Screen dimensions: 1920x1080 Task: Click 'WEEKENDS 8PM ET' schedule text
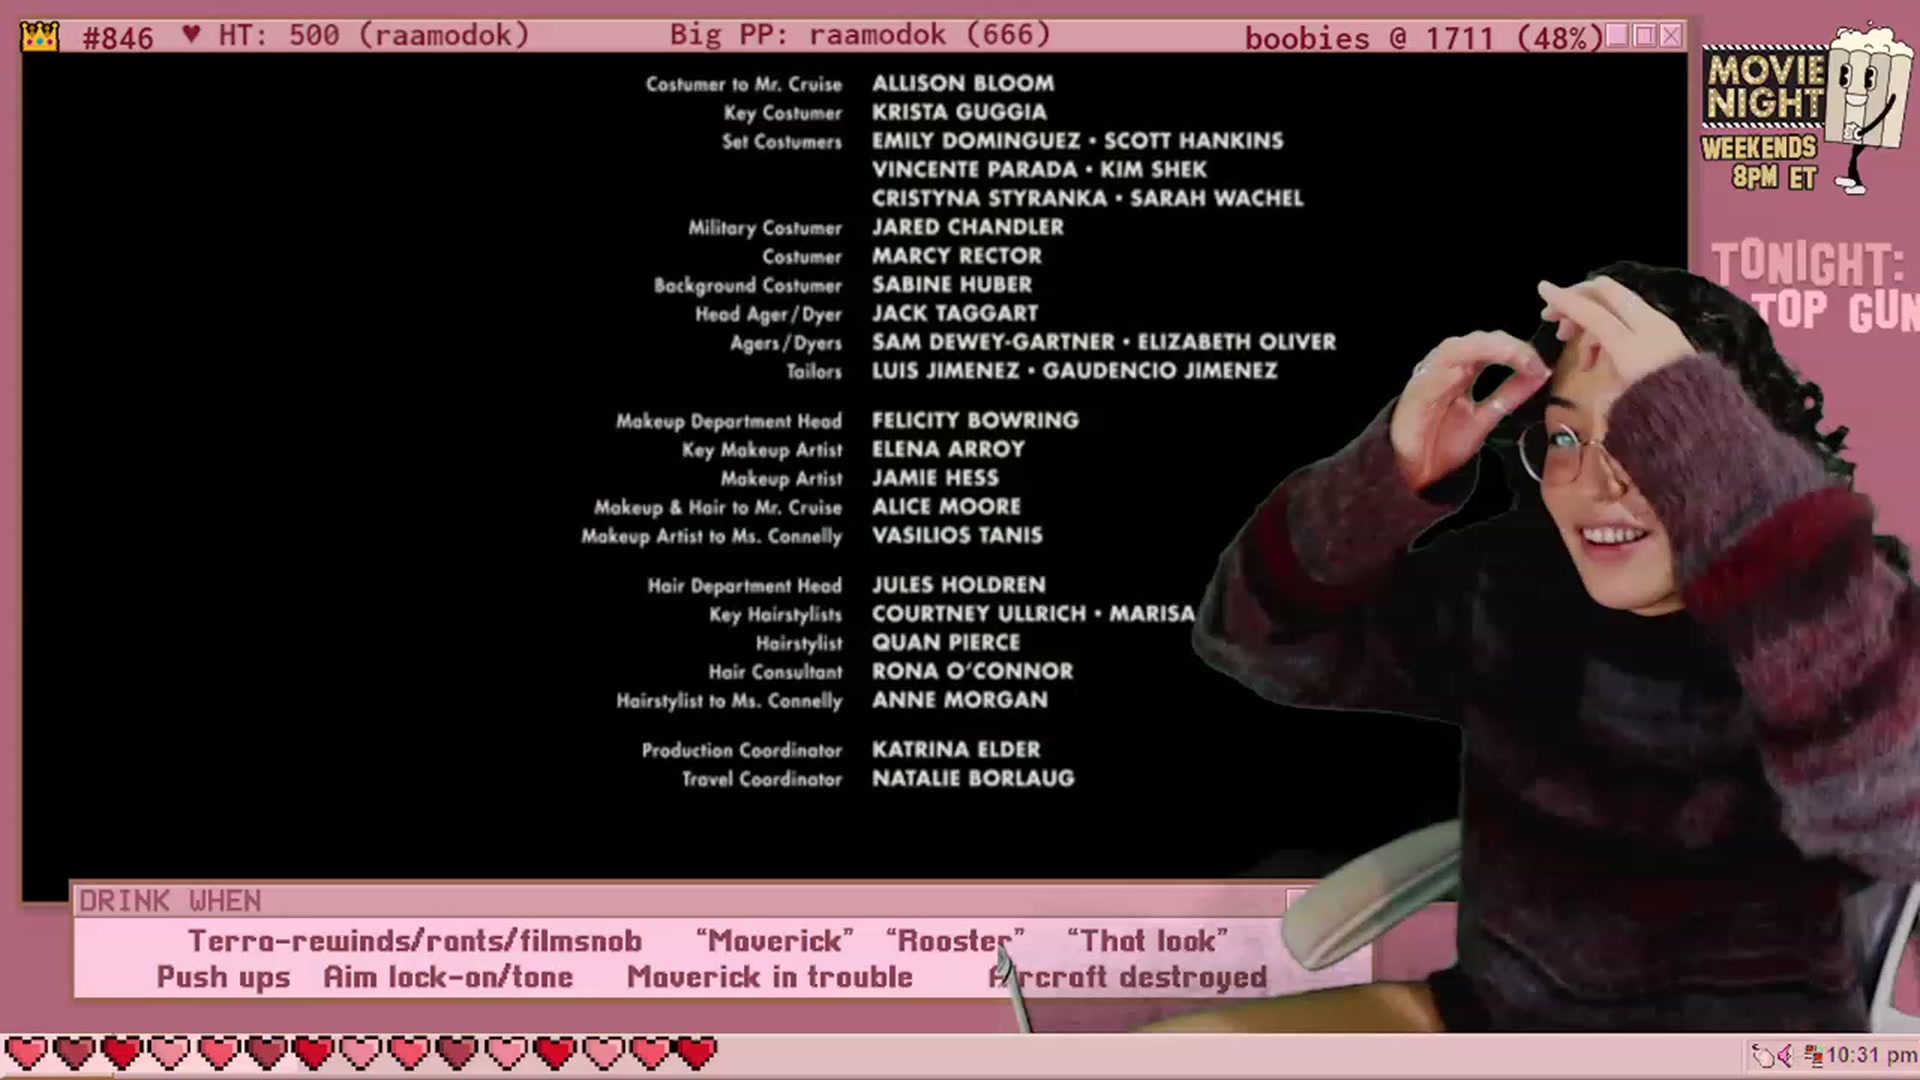click(x=1760, y=163)
